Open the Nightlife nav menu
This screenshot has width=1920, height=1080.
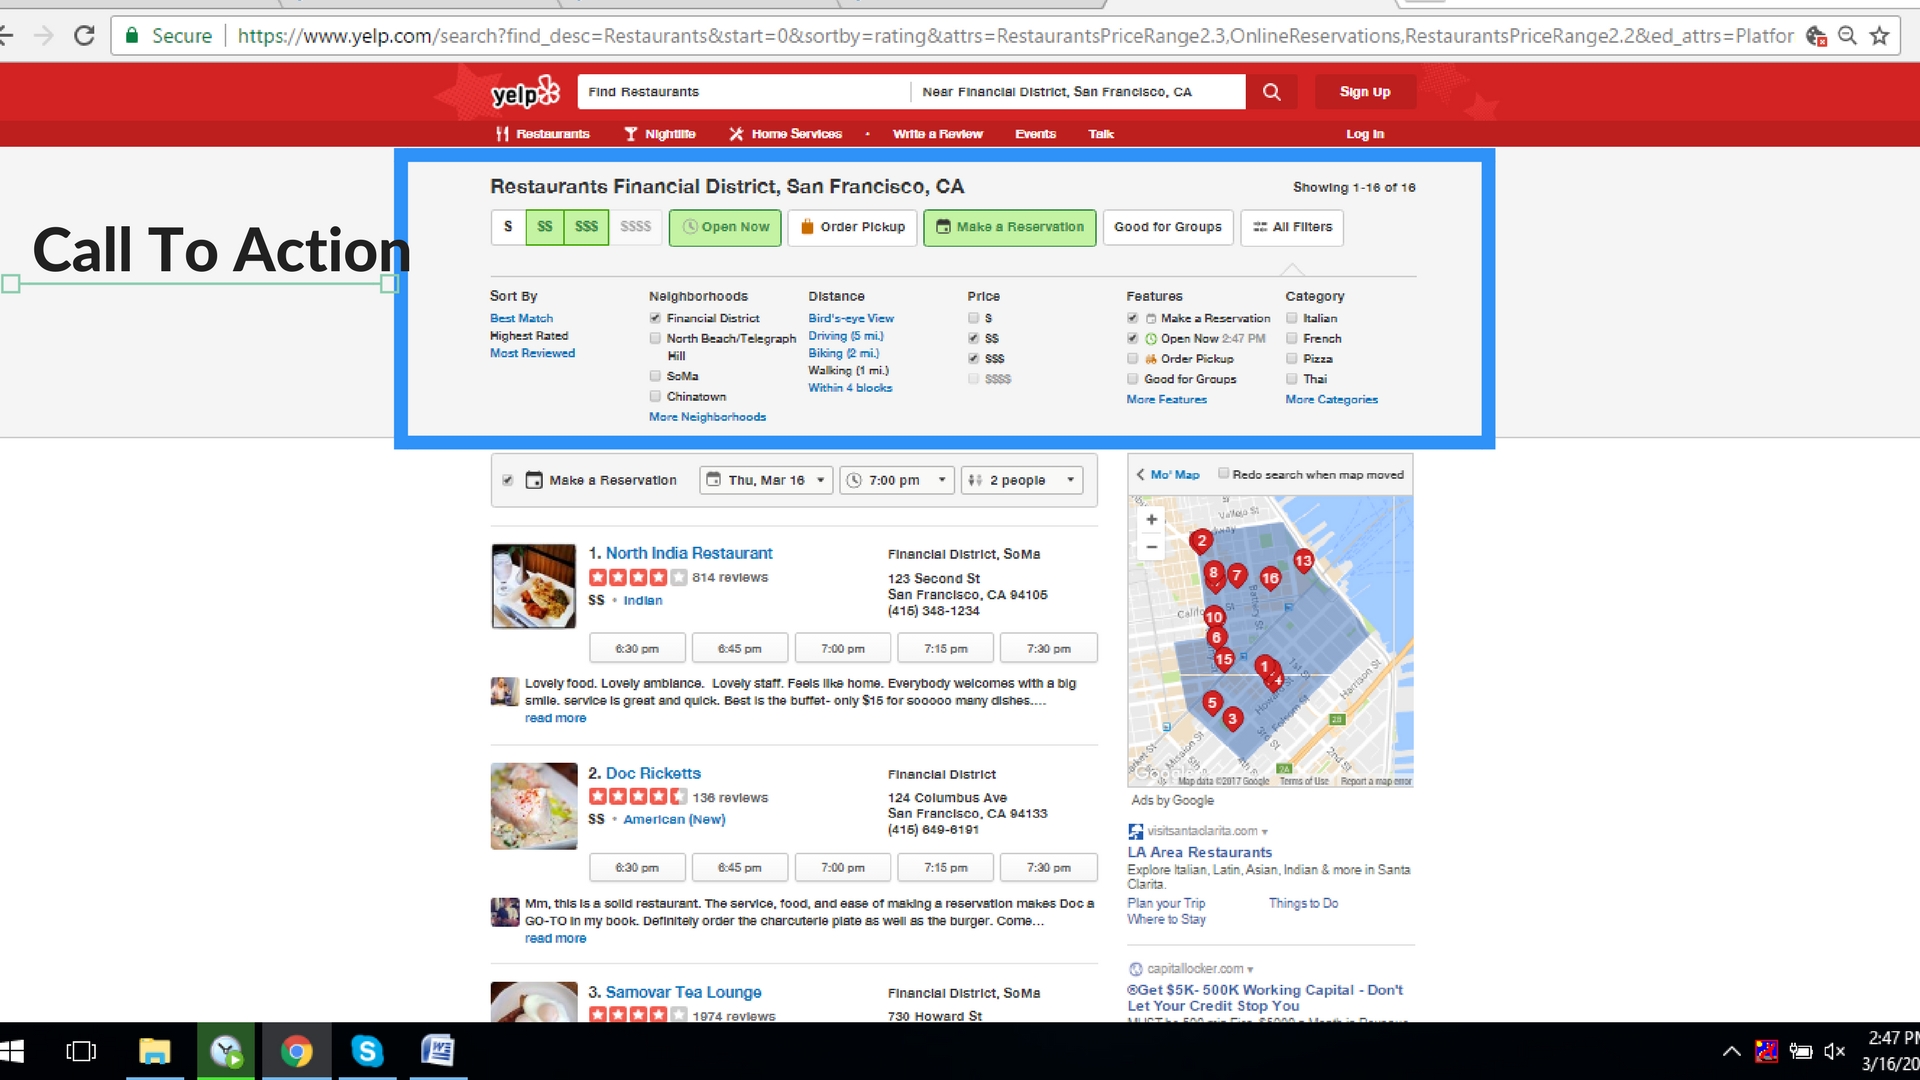pyautogui.click(x=660, y=134)
